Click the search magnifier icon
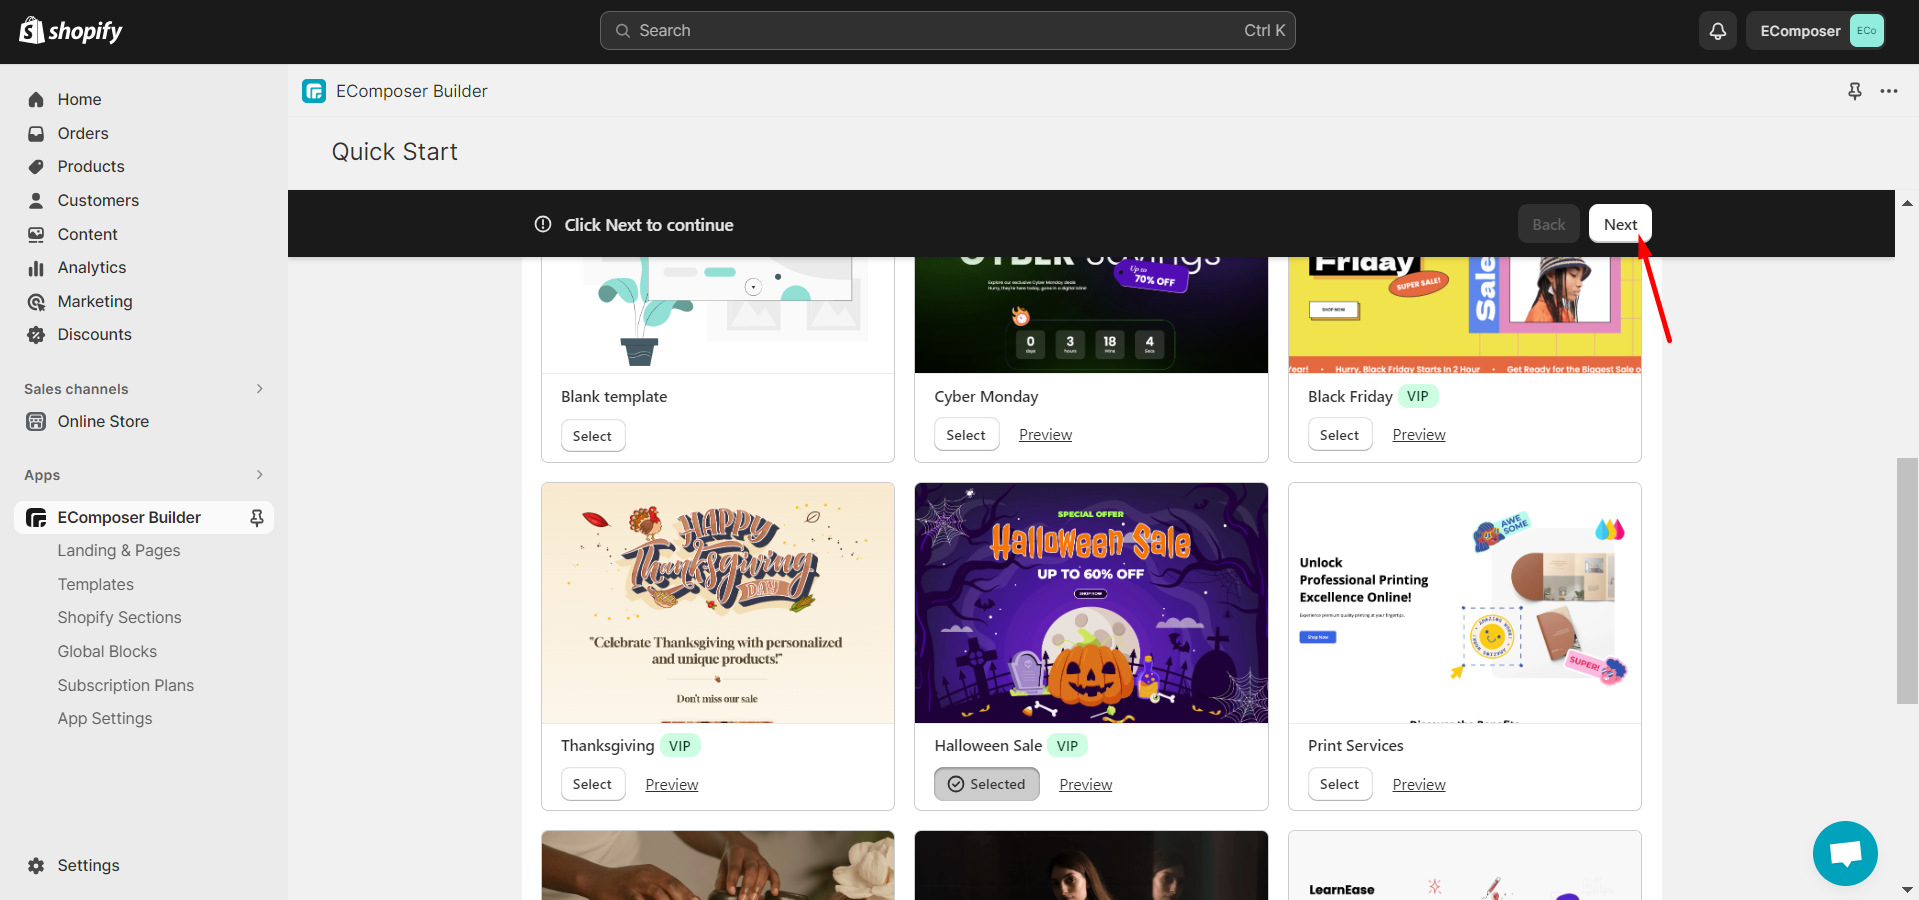 (622, 31)
